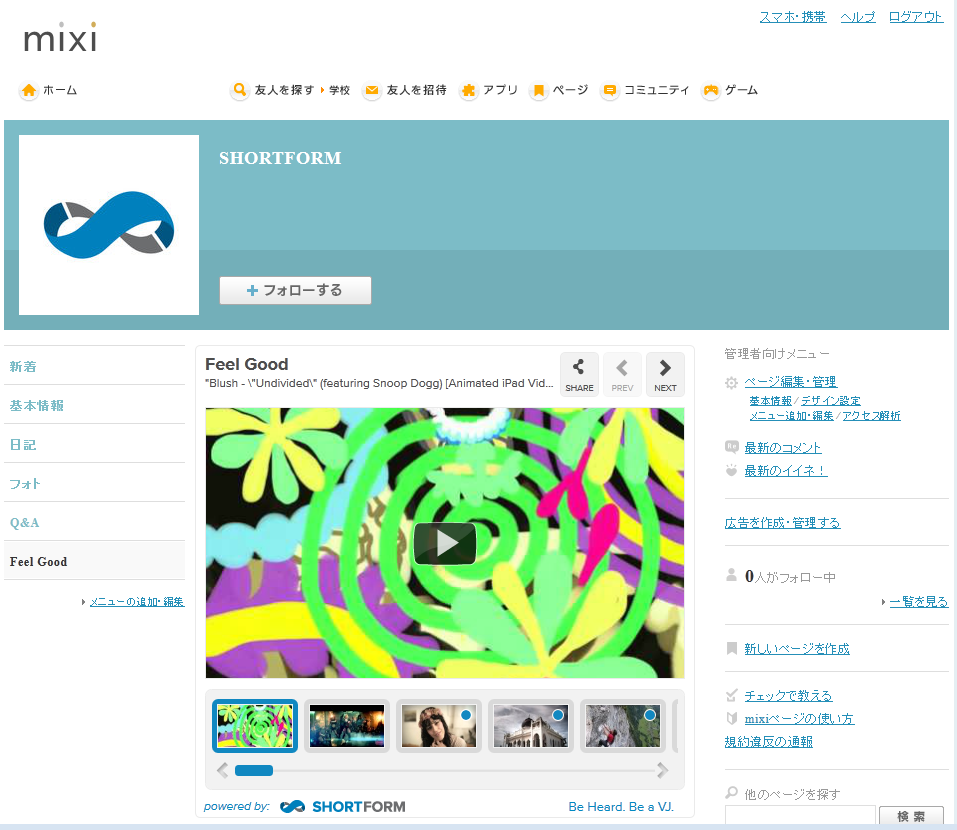Open the アクセス解析 link
The width and height of the screenshot is (957, 830).
872,416
